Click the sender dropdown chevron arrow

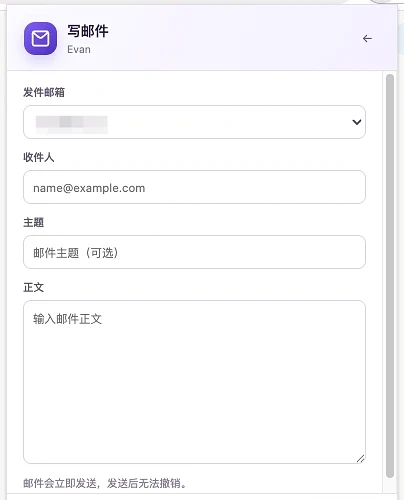click(x=357, y=122)
